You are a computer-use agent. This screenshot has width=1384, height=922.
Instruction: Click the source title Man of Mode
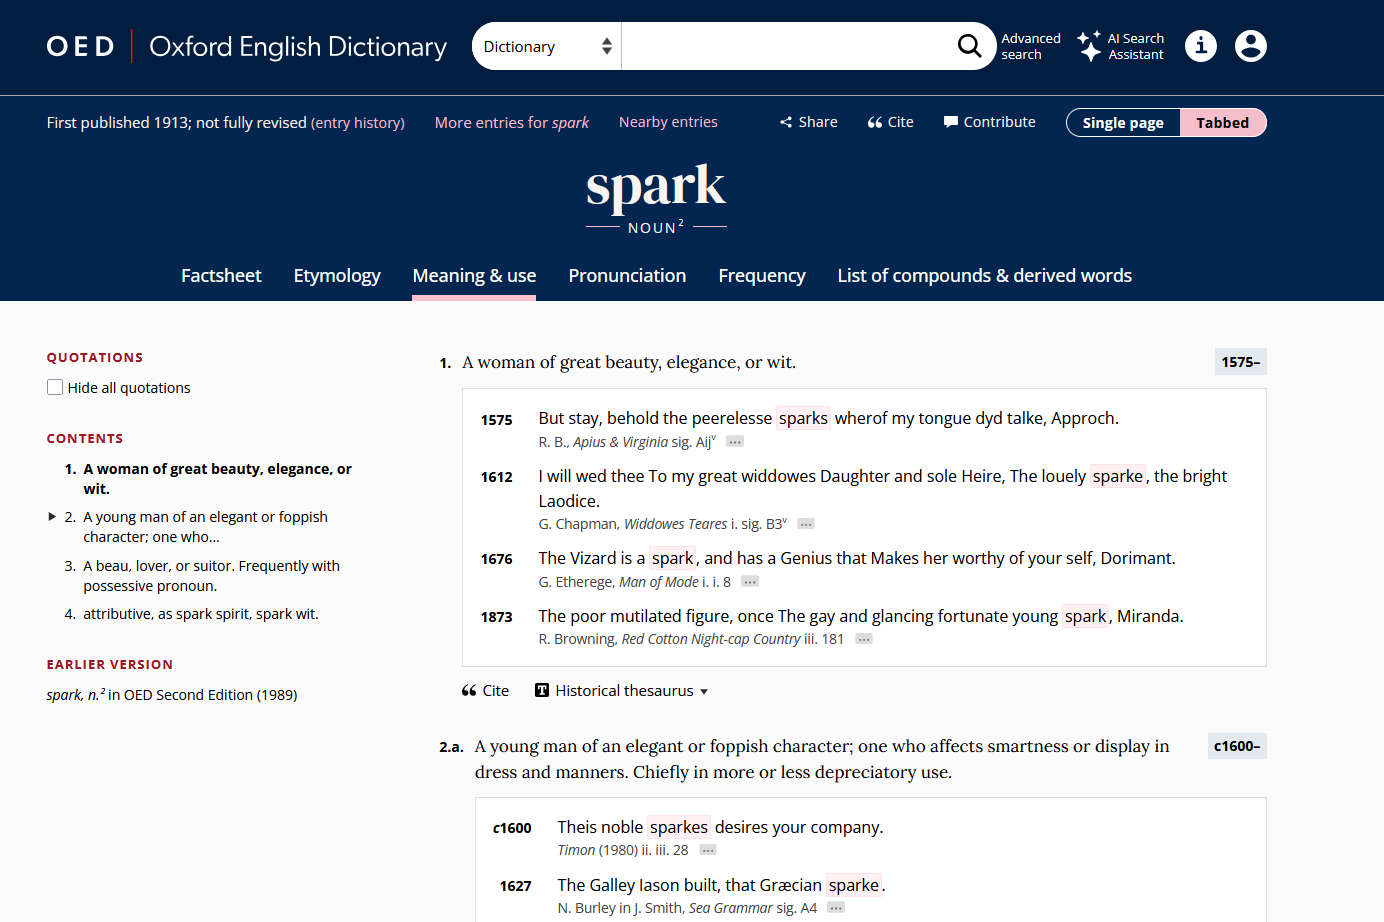pyautogui.click(x=659, y=582)
